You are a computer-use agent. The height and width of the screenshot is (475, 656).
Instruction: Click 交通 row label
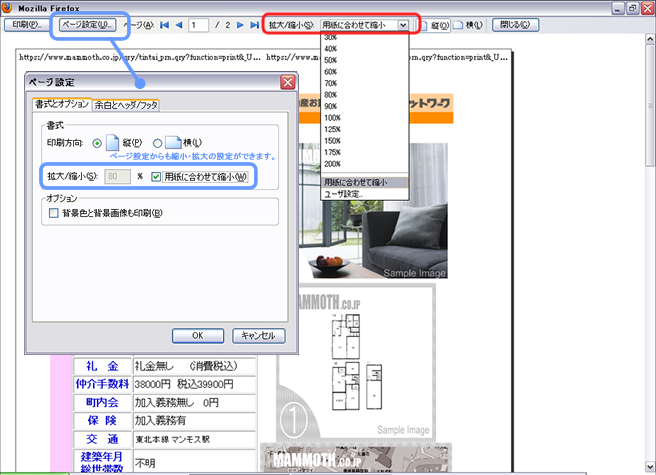102,439
